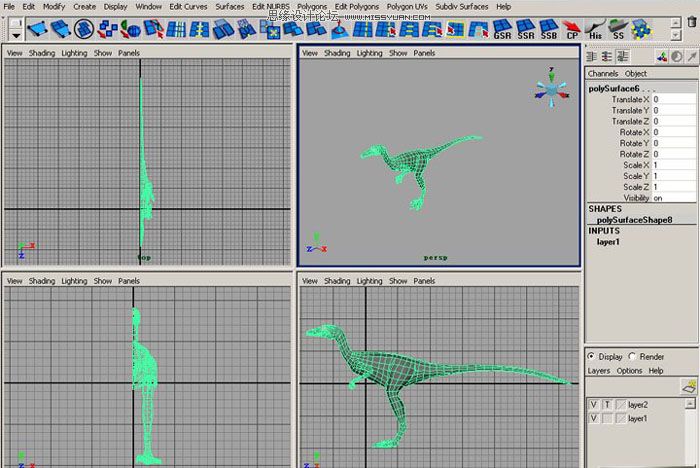The image size is (700, 468).
Task: Click the SS shelf icon
Action: coord(620,28)
